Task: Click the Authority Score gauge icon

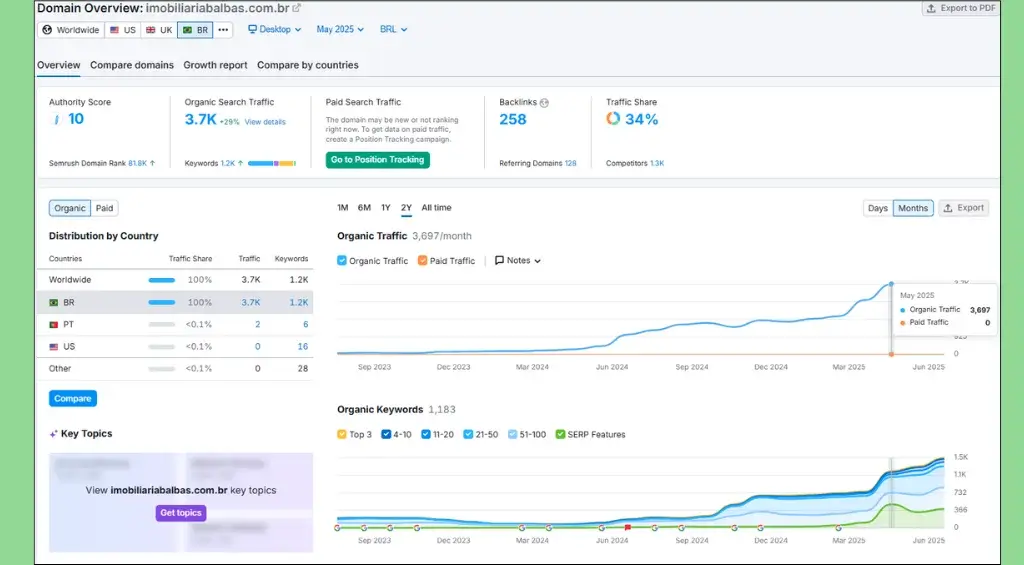Action: pyautogui.click(x=56, y=119)
